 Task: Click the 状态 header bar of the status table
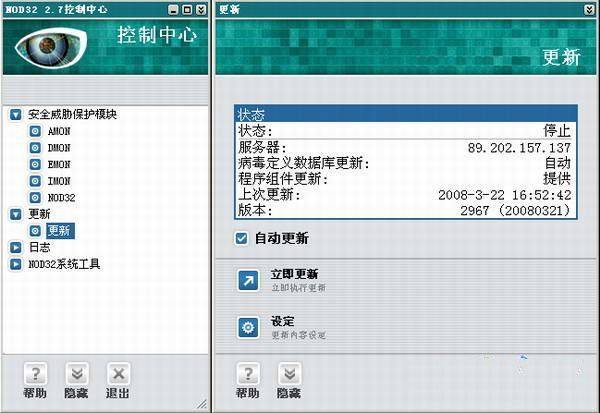pyautogui.click(x=406, y=114)
